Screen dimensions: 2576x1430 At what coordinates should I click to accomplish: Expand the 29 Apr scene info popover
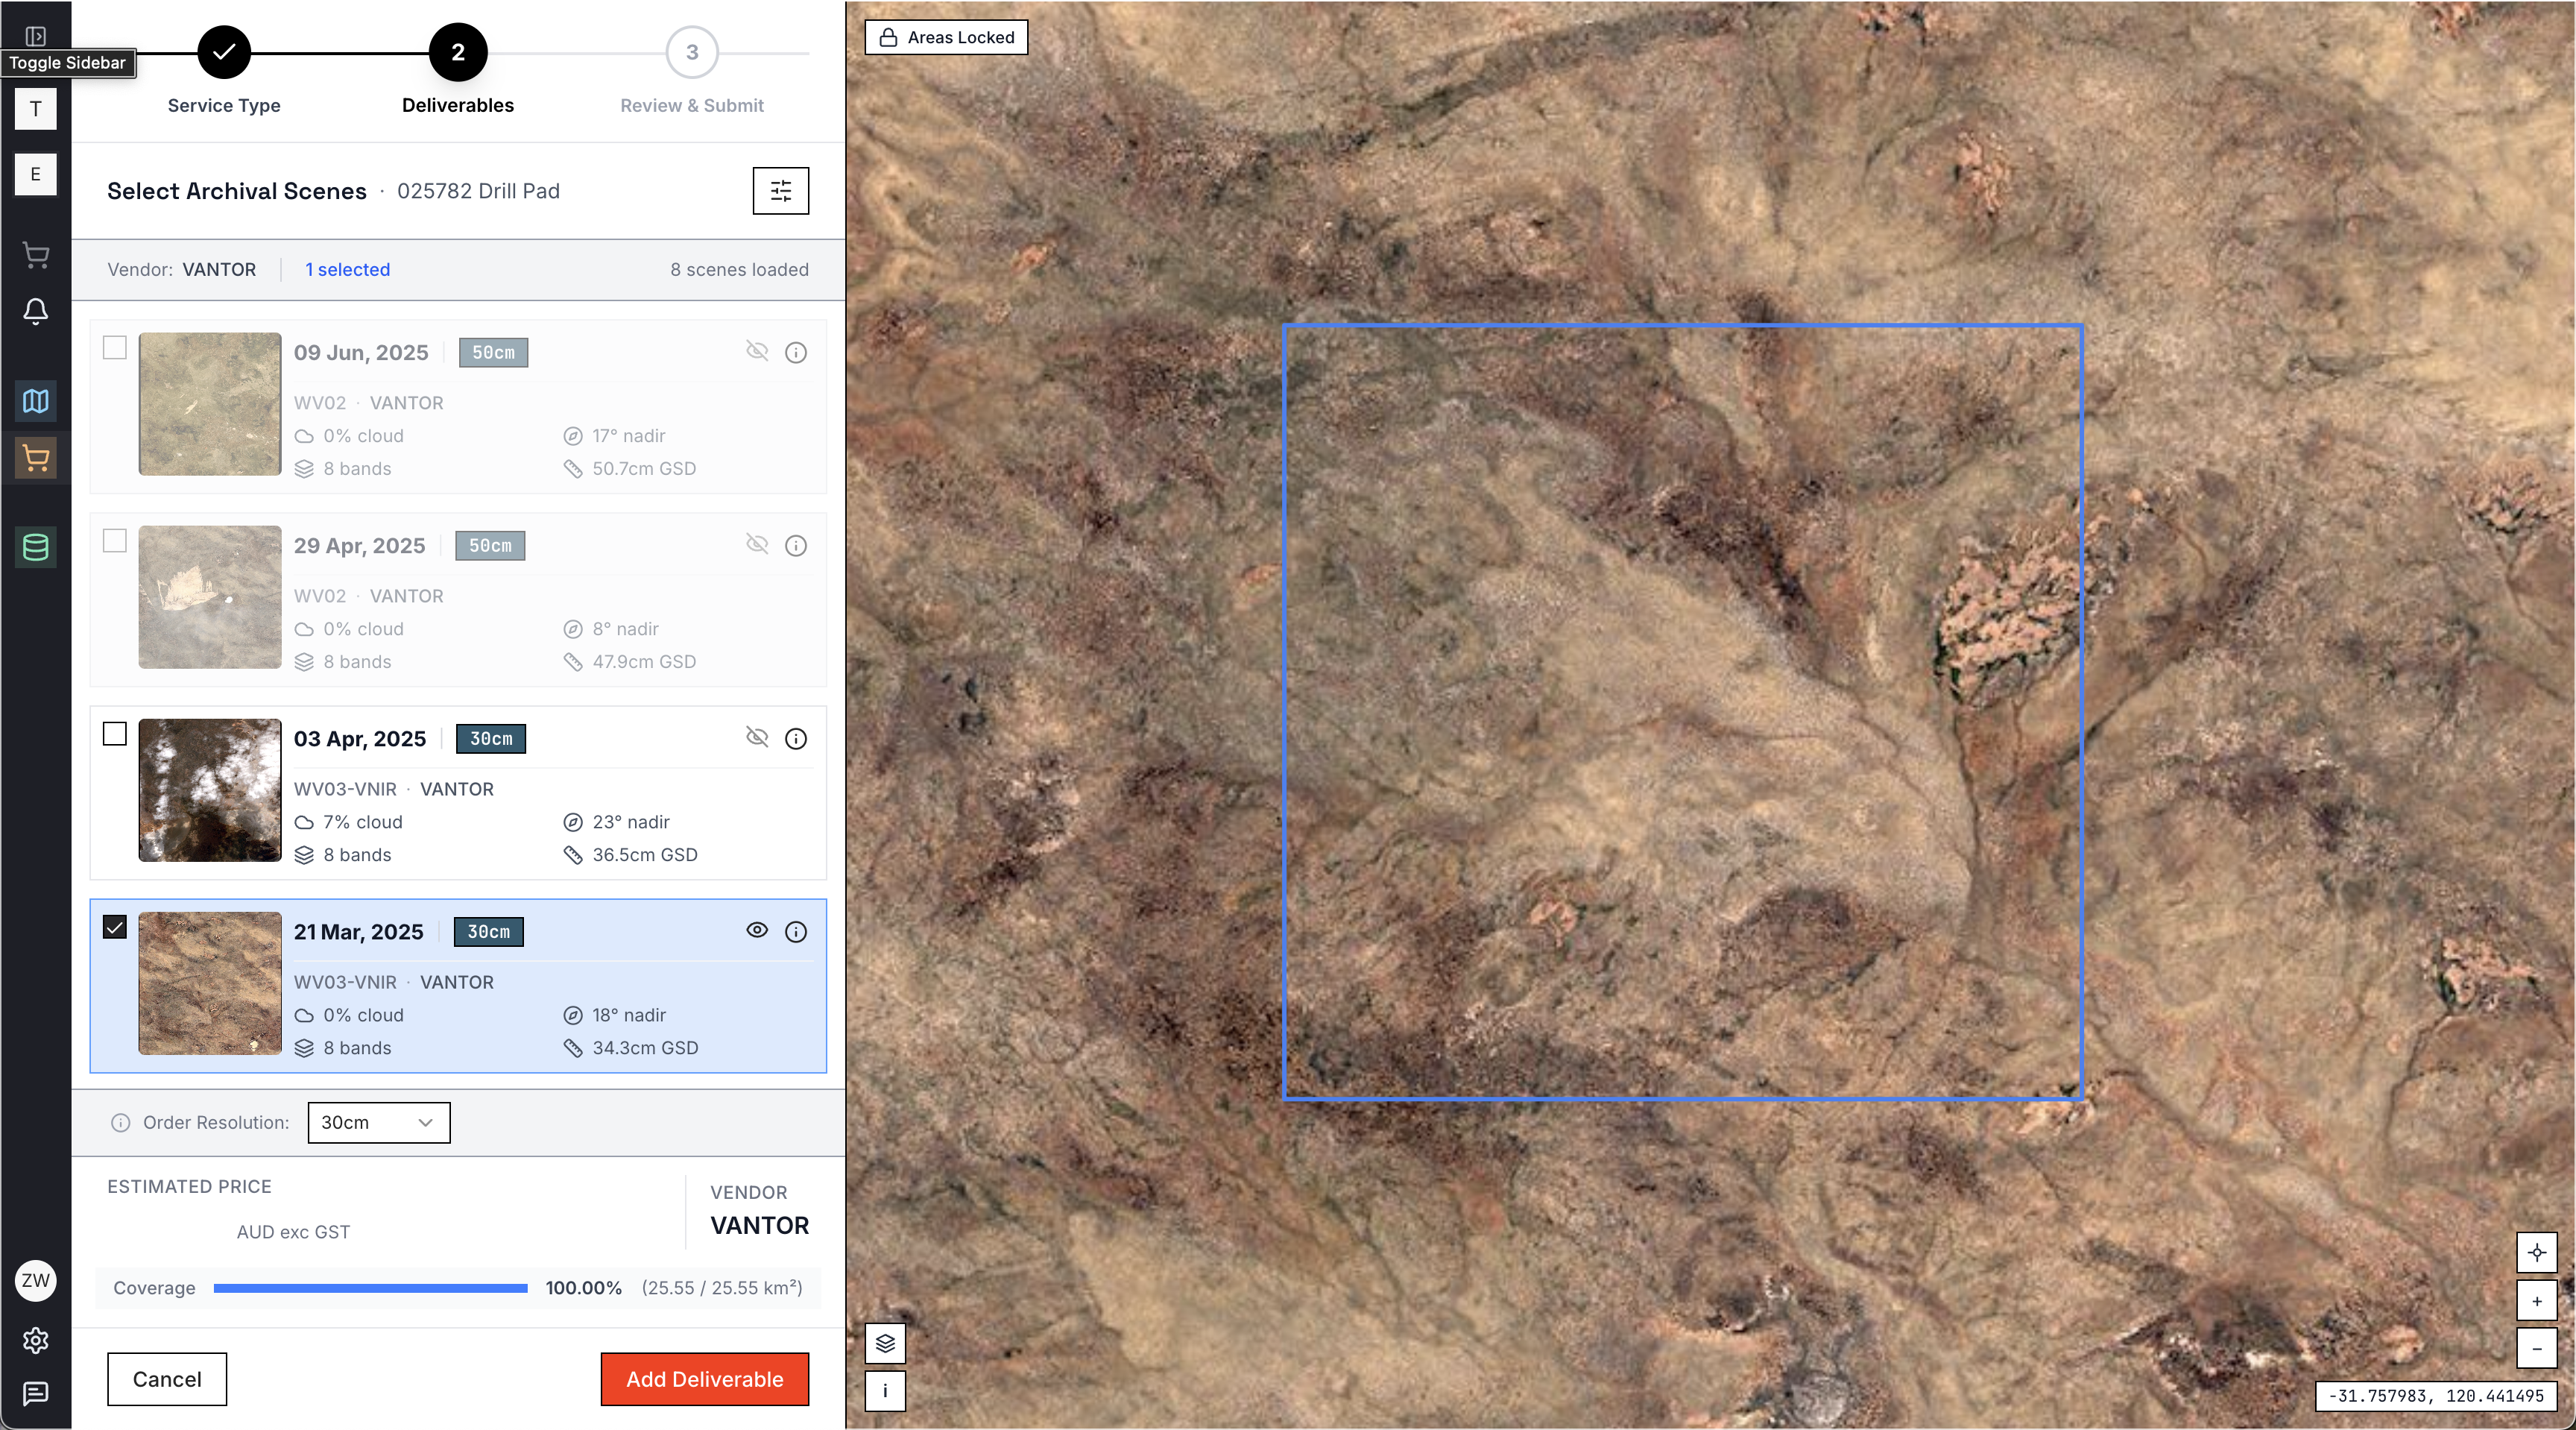(x=796, y=545)
